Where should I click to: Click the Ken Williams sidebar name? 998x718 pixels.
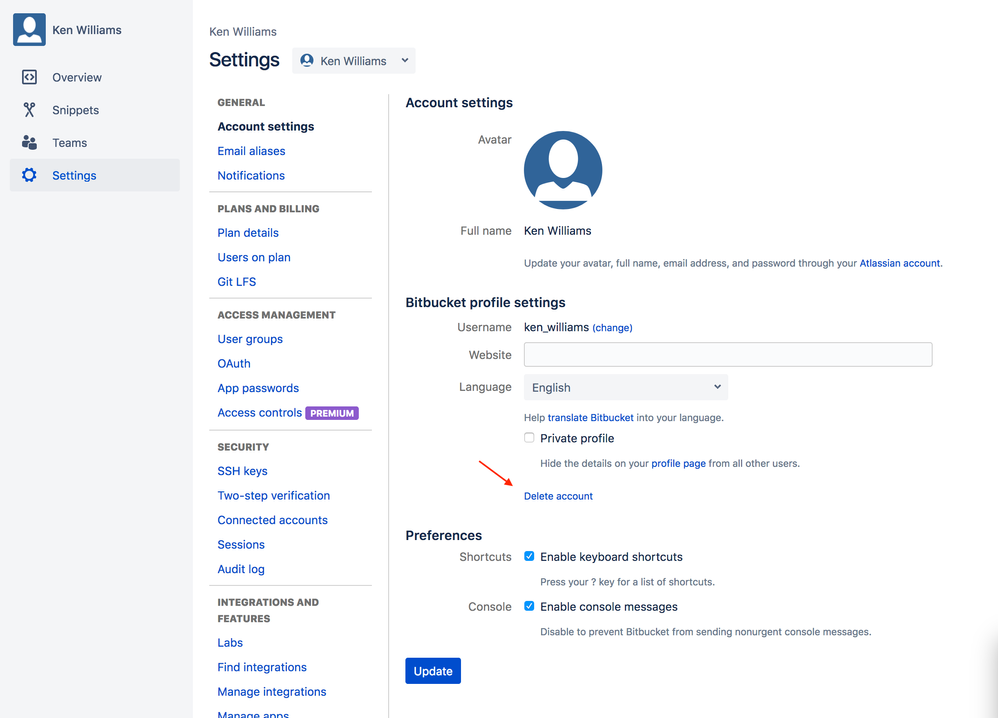(x=87, y=30)
